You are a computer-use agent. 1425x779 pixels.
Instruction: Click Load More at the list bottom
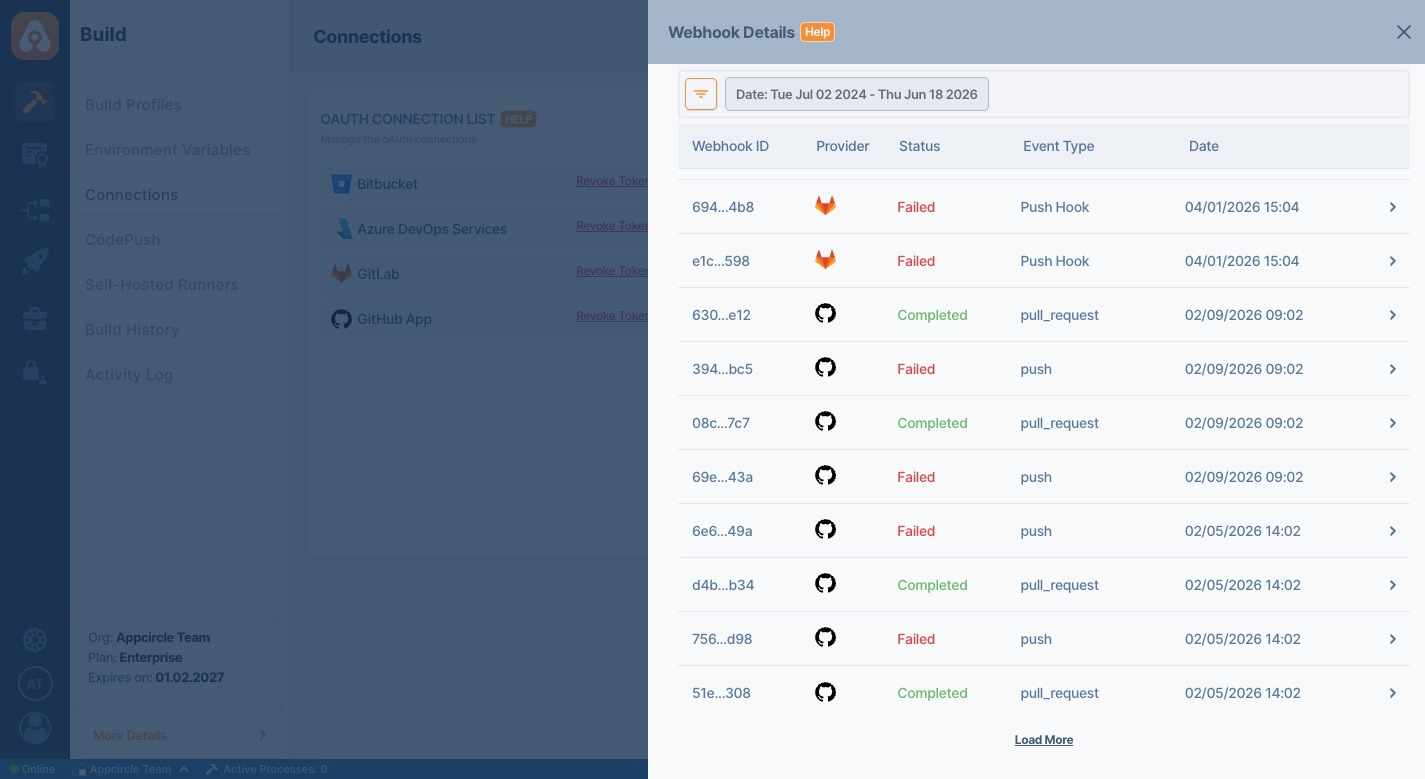(x=1044, y=740)
